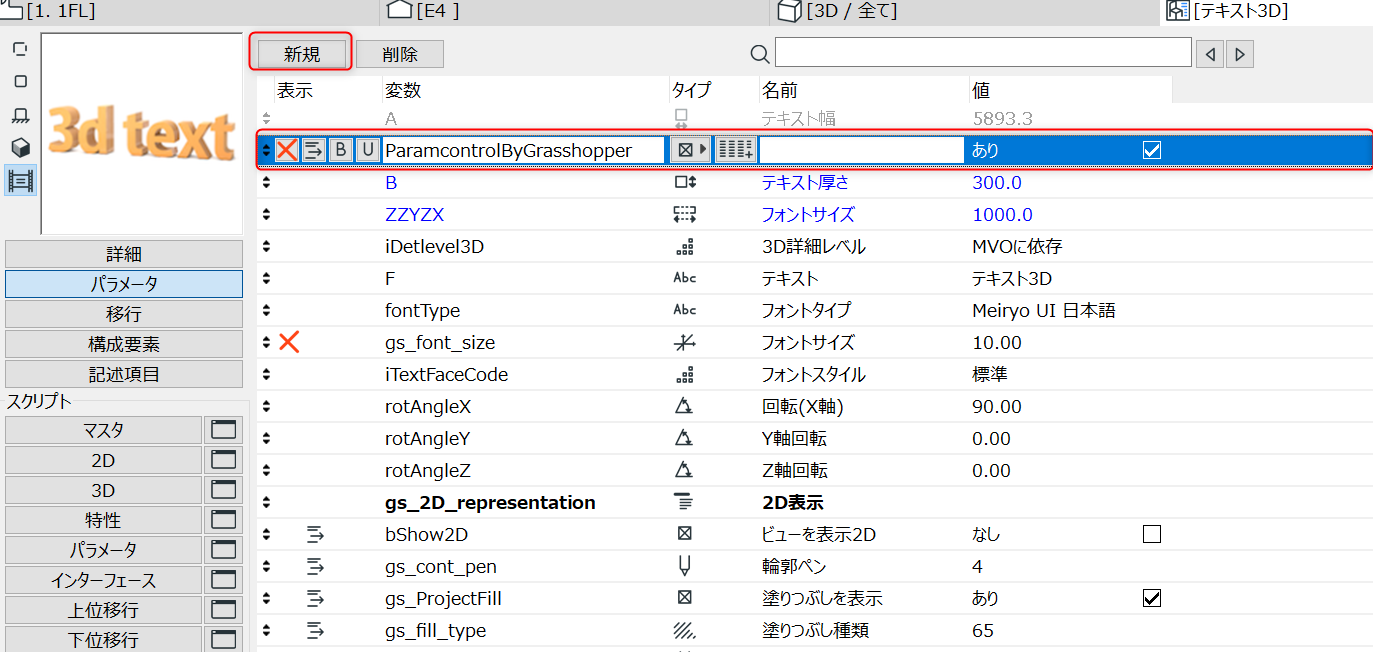The width and height of the screenshot is (1373, 652).
Task: Click the red X flag on gs_font_size row
Action: pyautogui.click(x=289, y=342)
